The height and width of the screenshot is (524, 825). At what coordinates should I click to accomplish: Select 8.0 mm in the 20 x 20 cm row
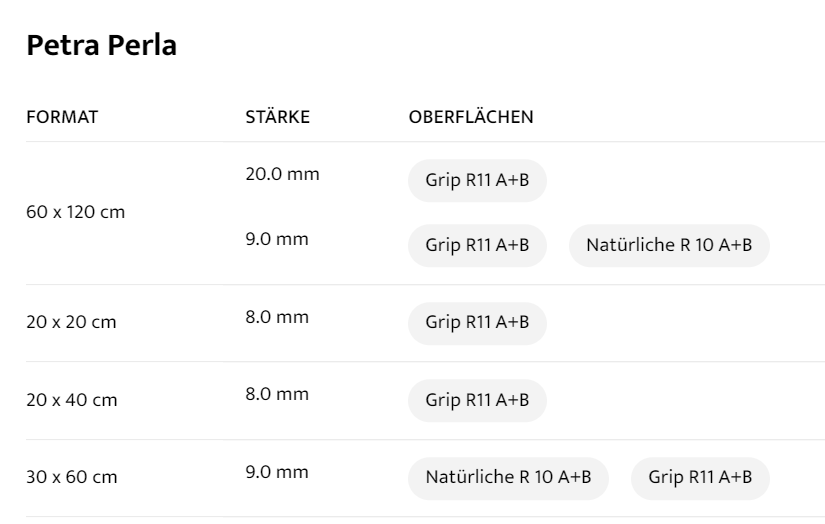click(x=277, y=317)
